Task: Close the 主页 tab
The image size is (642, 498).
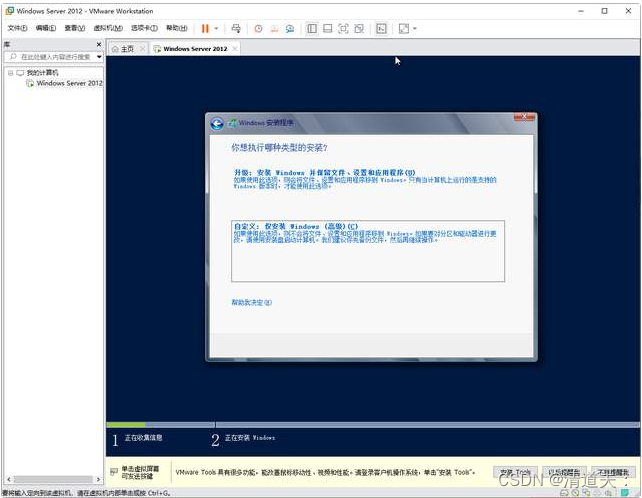Action: pos(142,49)
